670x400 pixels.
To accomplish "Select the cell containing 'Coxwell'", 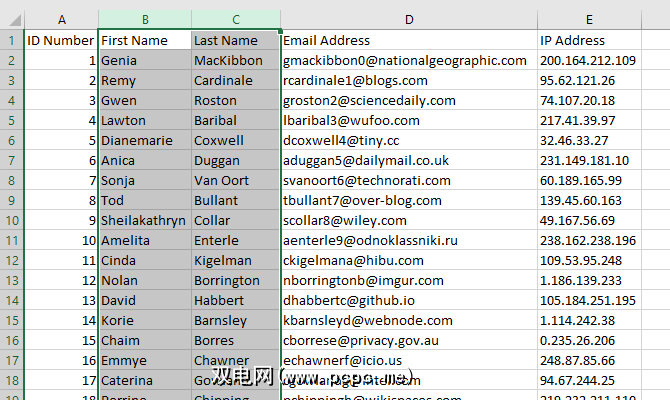I will (x=236, y=141).
